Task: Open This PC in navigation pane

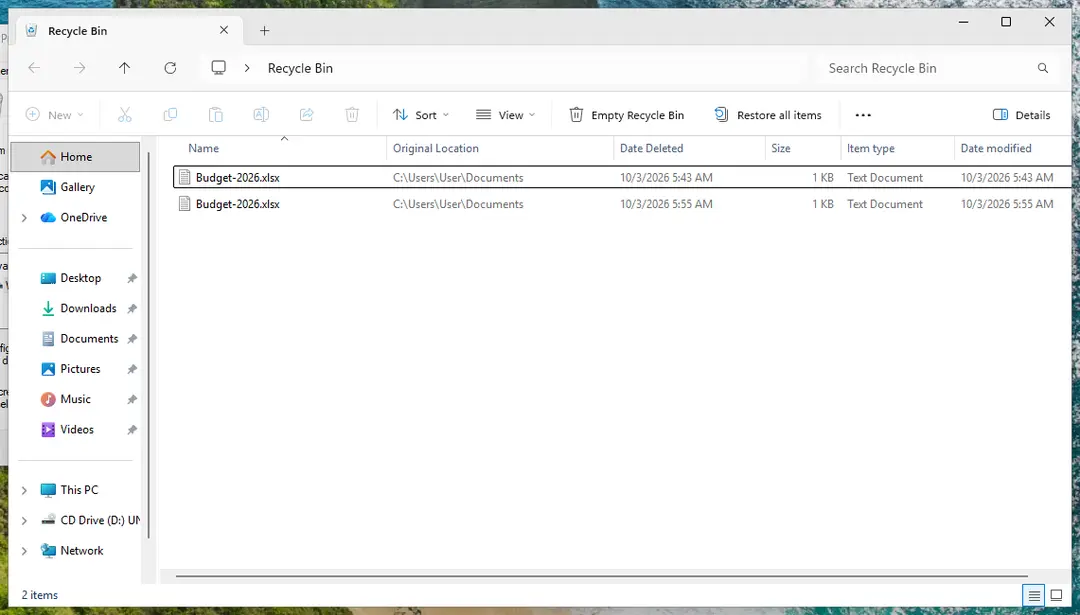Action: [79, 490]
